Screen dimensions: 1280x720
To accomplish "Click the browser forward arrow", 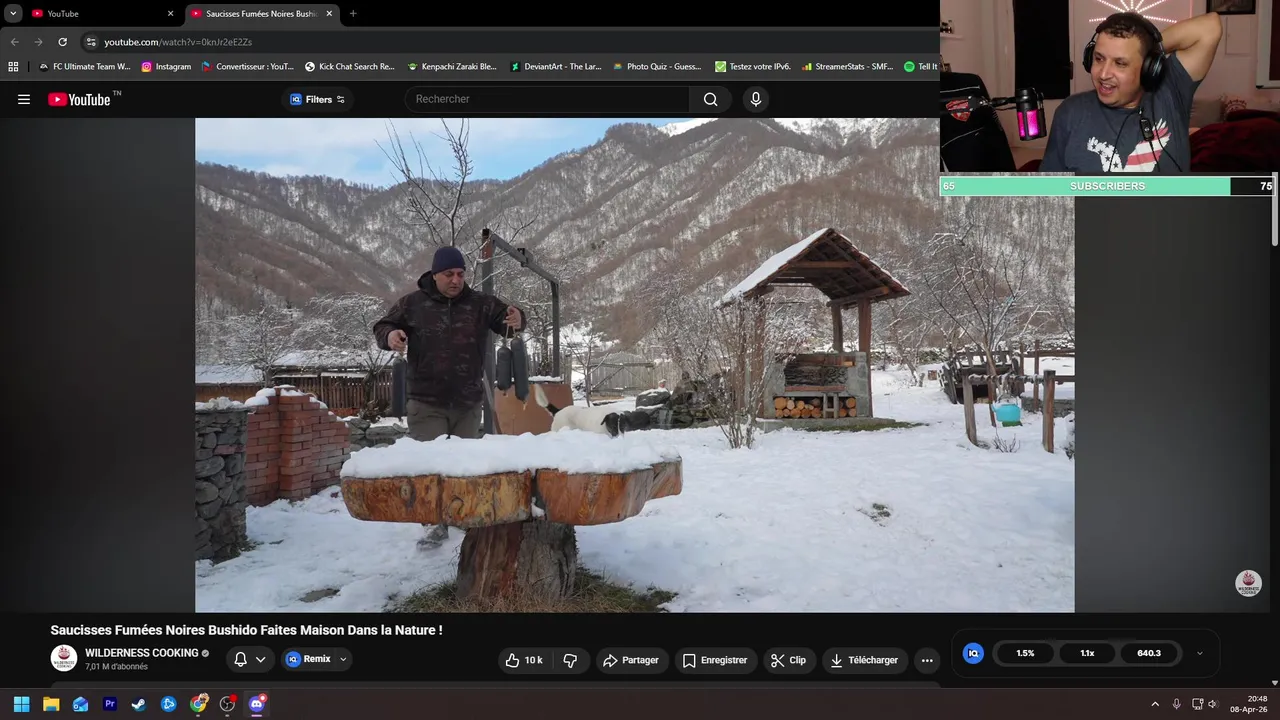I will (x=38, y=42).
